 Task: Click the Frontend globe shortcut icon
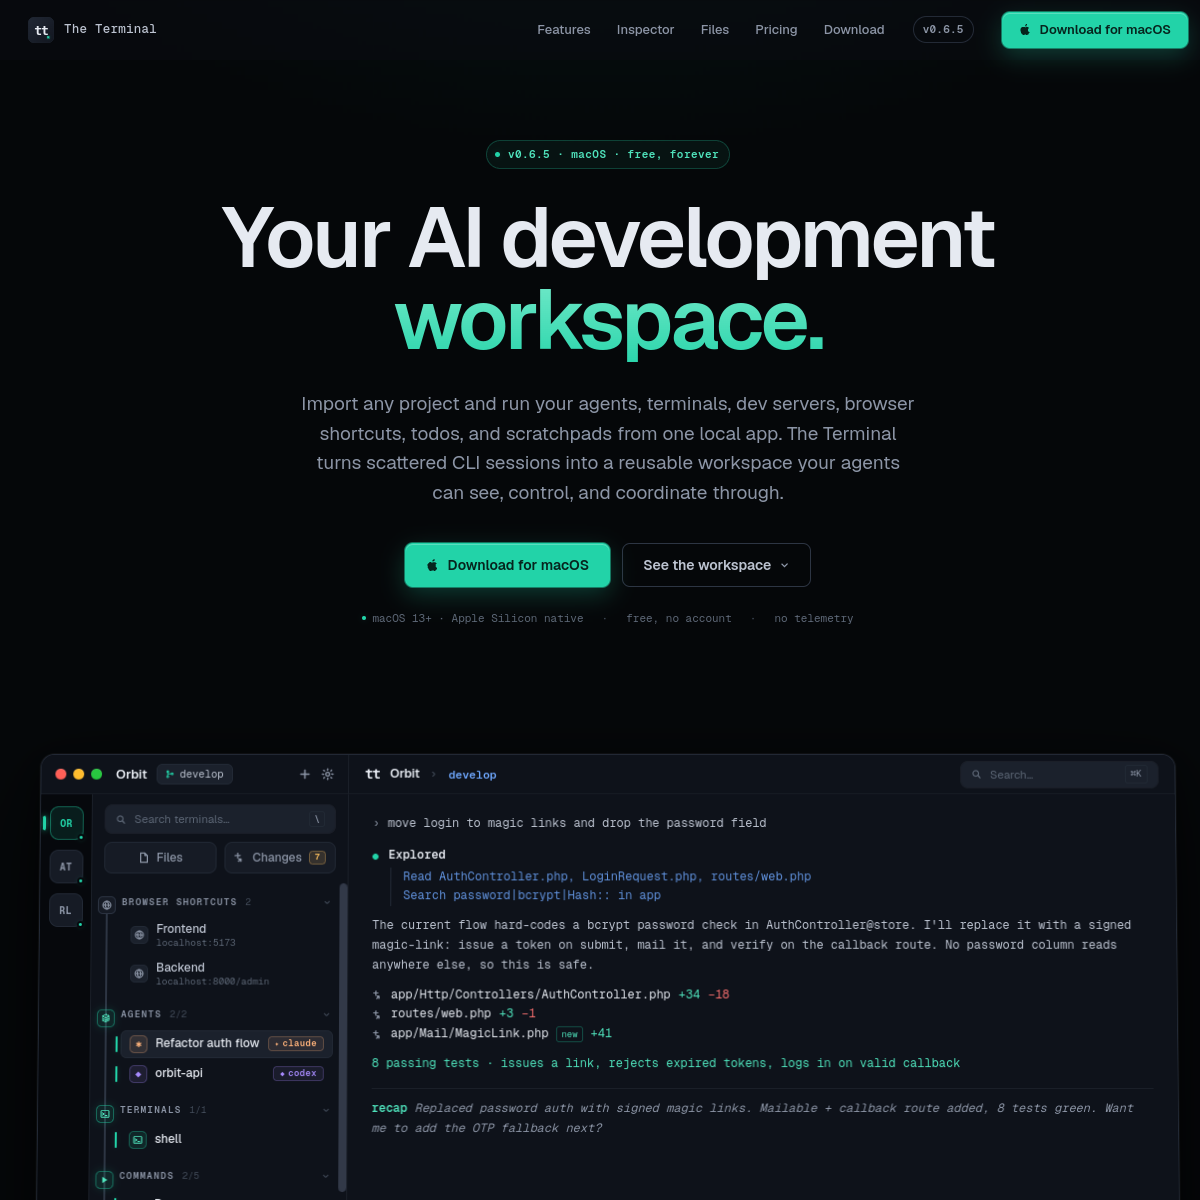click(139, 935)
